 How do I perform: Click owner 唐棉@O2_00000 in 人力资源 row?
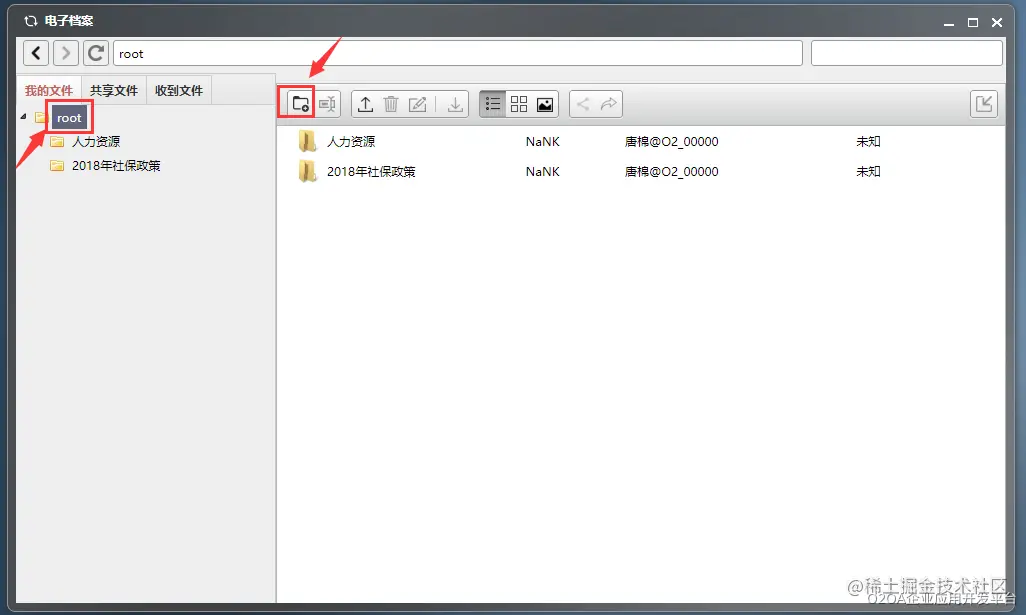(x=671, y=141)
